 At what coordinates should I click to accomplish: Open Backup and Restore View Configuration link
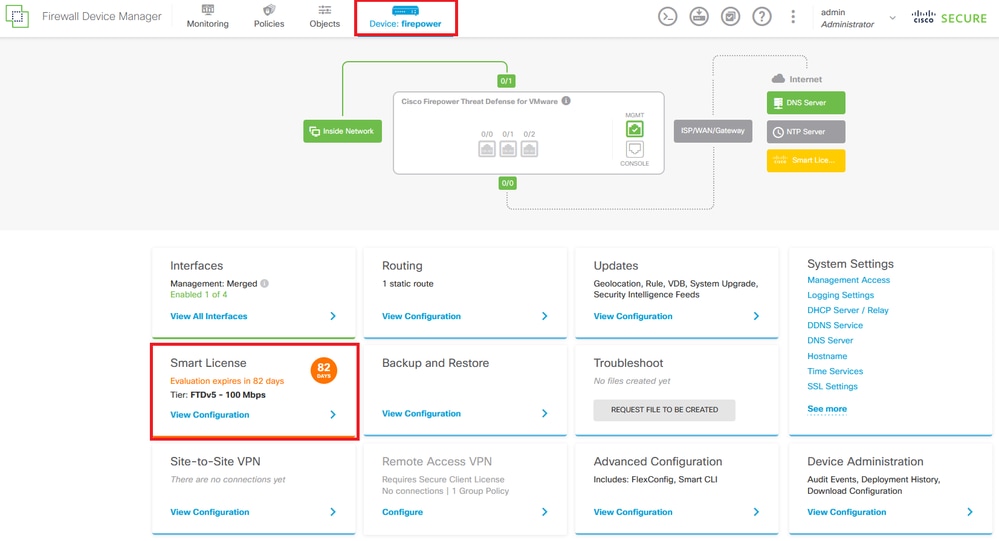pos(421,414)
